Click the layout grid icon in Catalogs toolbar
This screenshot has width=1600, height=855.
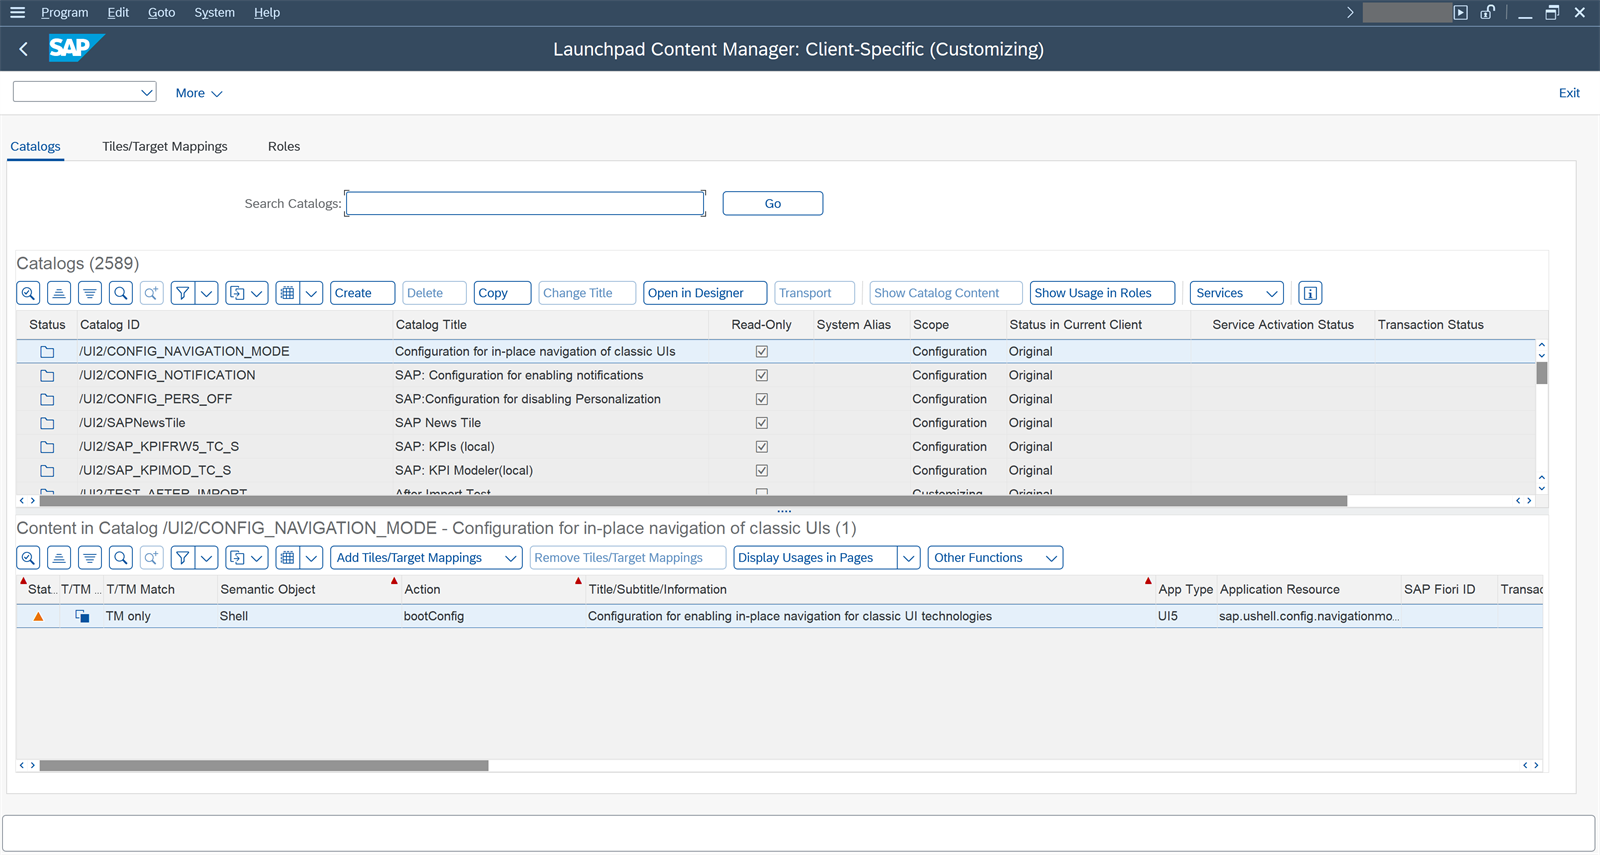(x=288, y=293)
